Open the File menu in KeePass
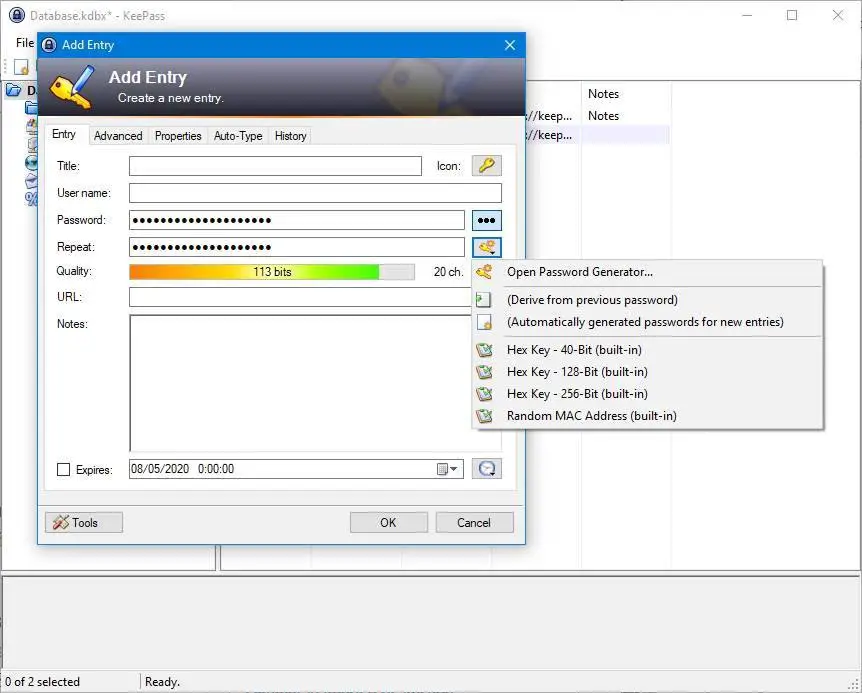Screen dimensions: 862x693 [x=25, y=43]
